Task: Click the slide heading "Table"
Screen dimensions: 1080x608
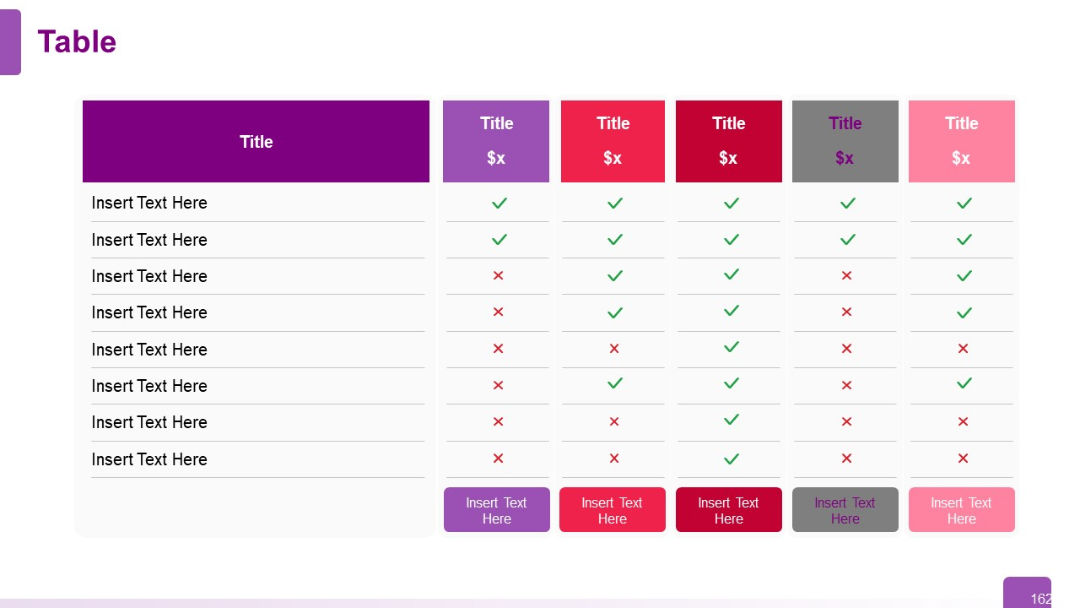Action: pyautogui.click(x=76, y=42)
